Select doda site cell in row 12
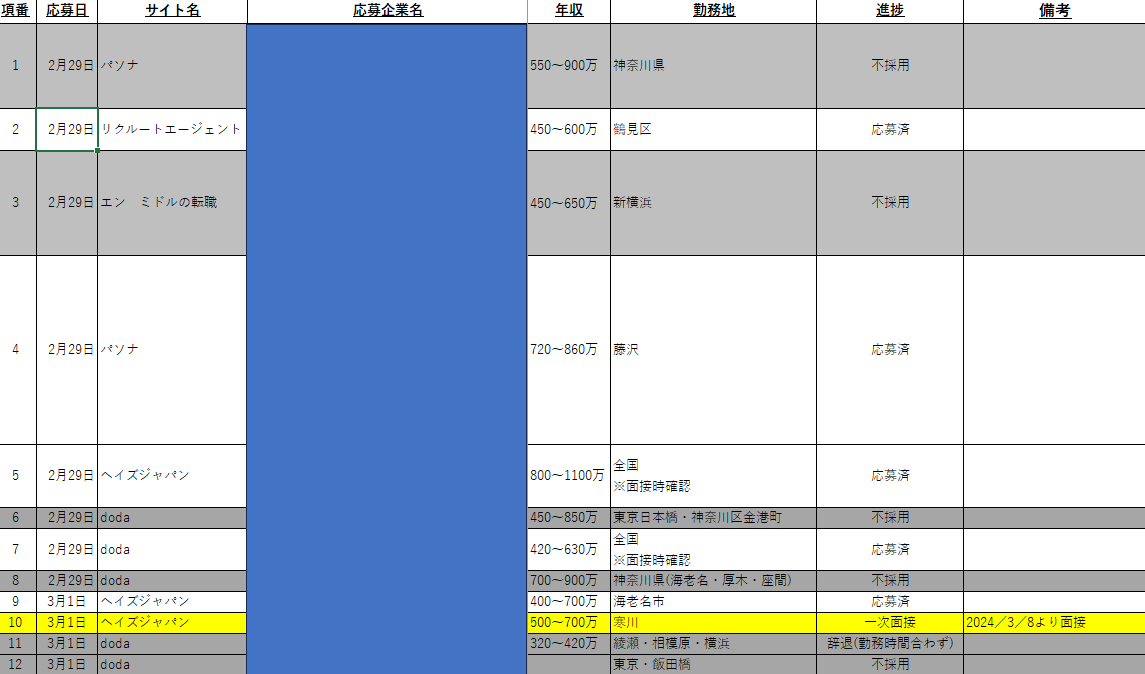1145x674 pixels. 172,665
